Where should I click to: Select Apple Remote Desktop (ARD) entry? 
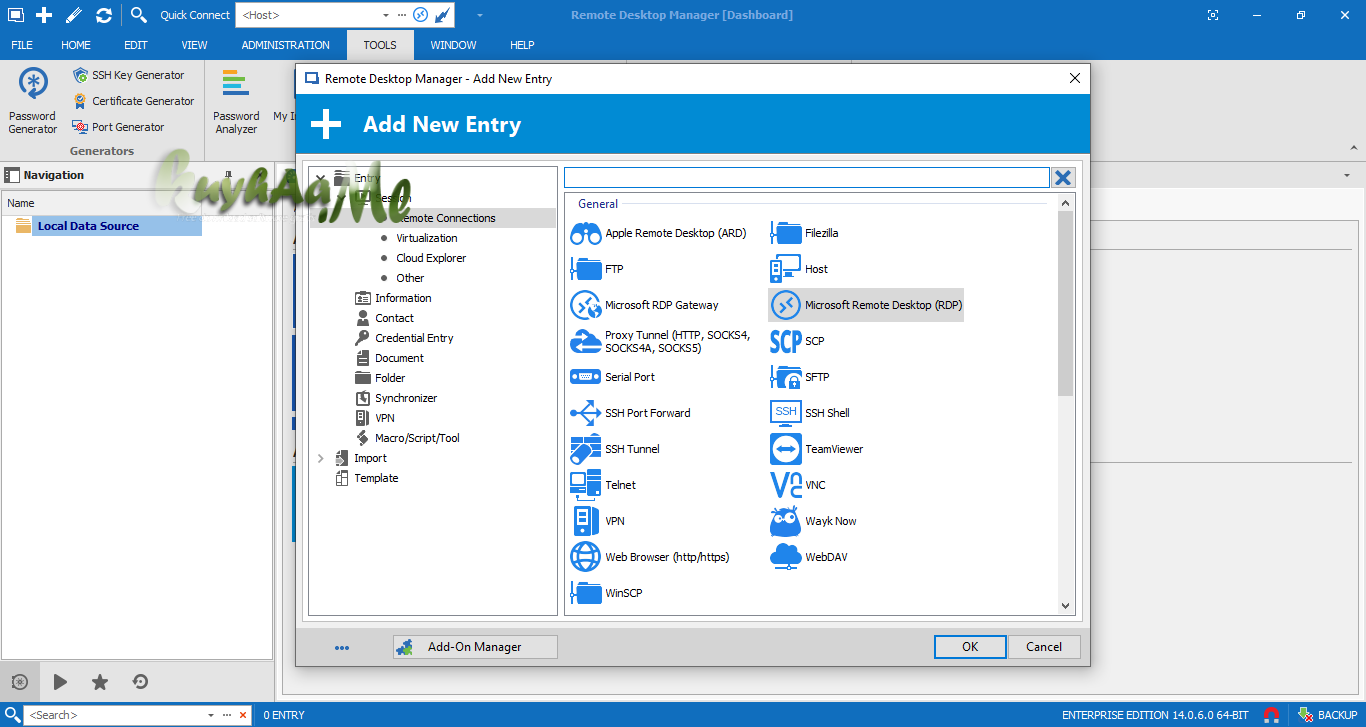pyautogui.click(x=659, y=233)
